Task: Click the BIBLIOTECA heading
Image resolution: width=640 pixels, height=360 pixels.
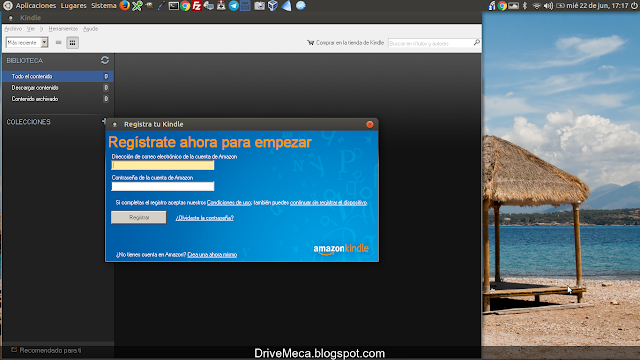Action: (x=24, y=61)
